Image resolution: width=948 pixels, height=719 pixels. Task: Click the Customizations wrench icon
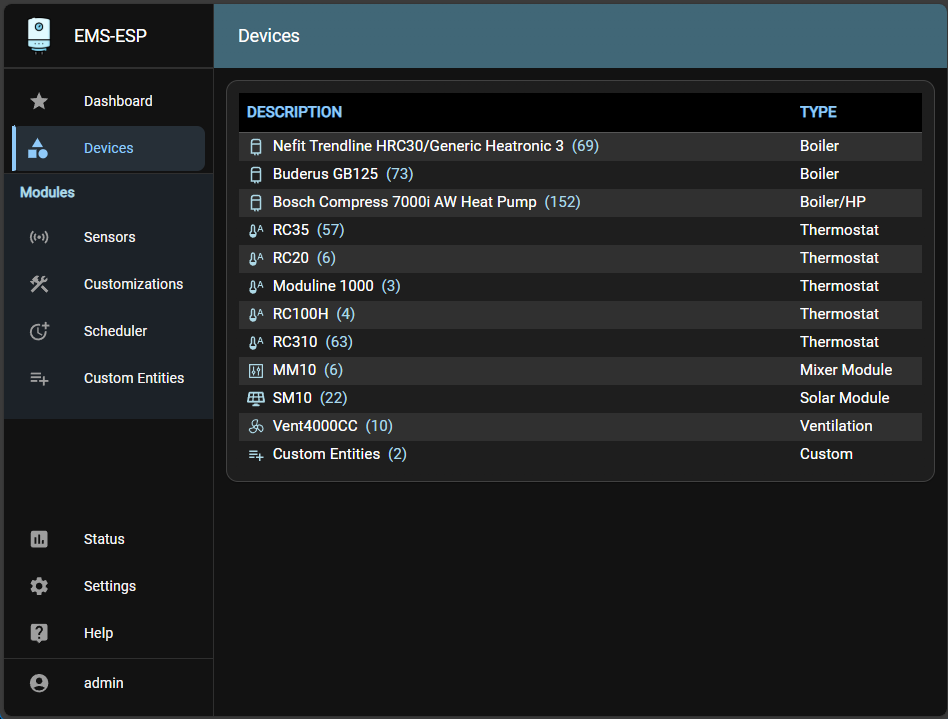click(x=38, y=284)
